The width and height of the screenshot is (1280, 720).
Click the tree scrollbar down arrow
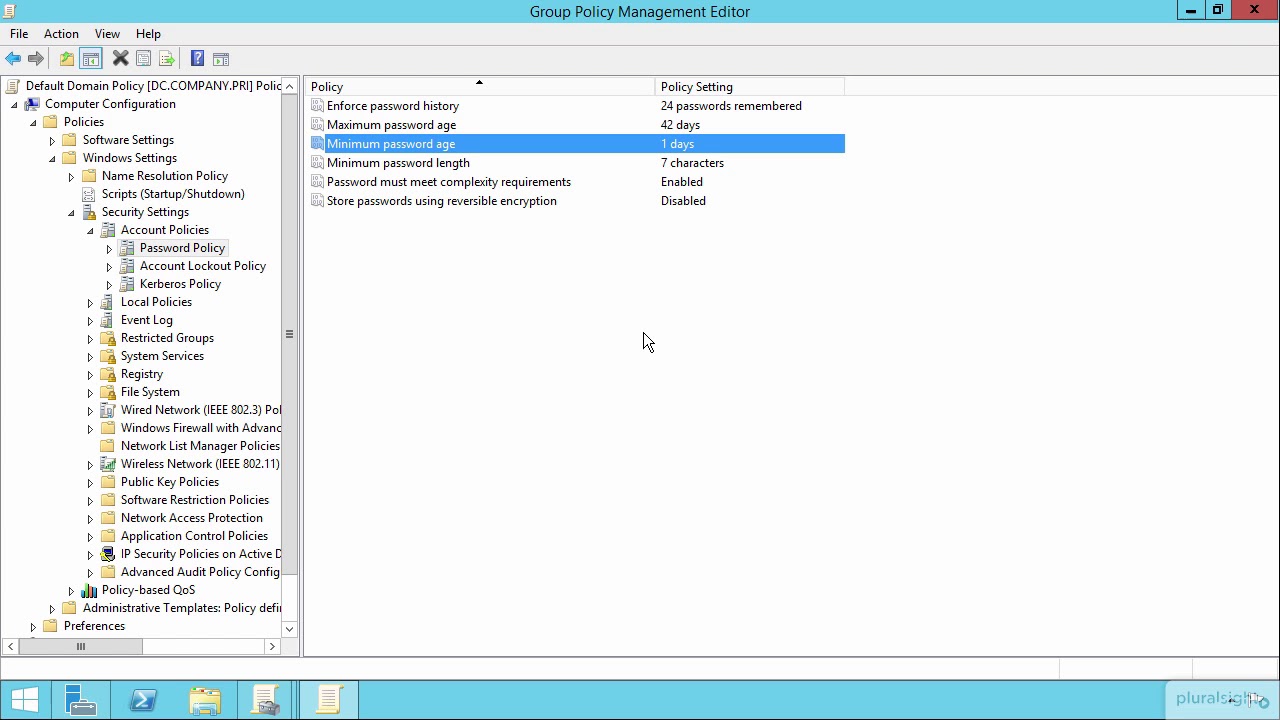289,629
